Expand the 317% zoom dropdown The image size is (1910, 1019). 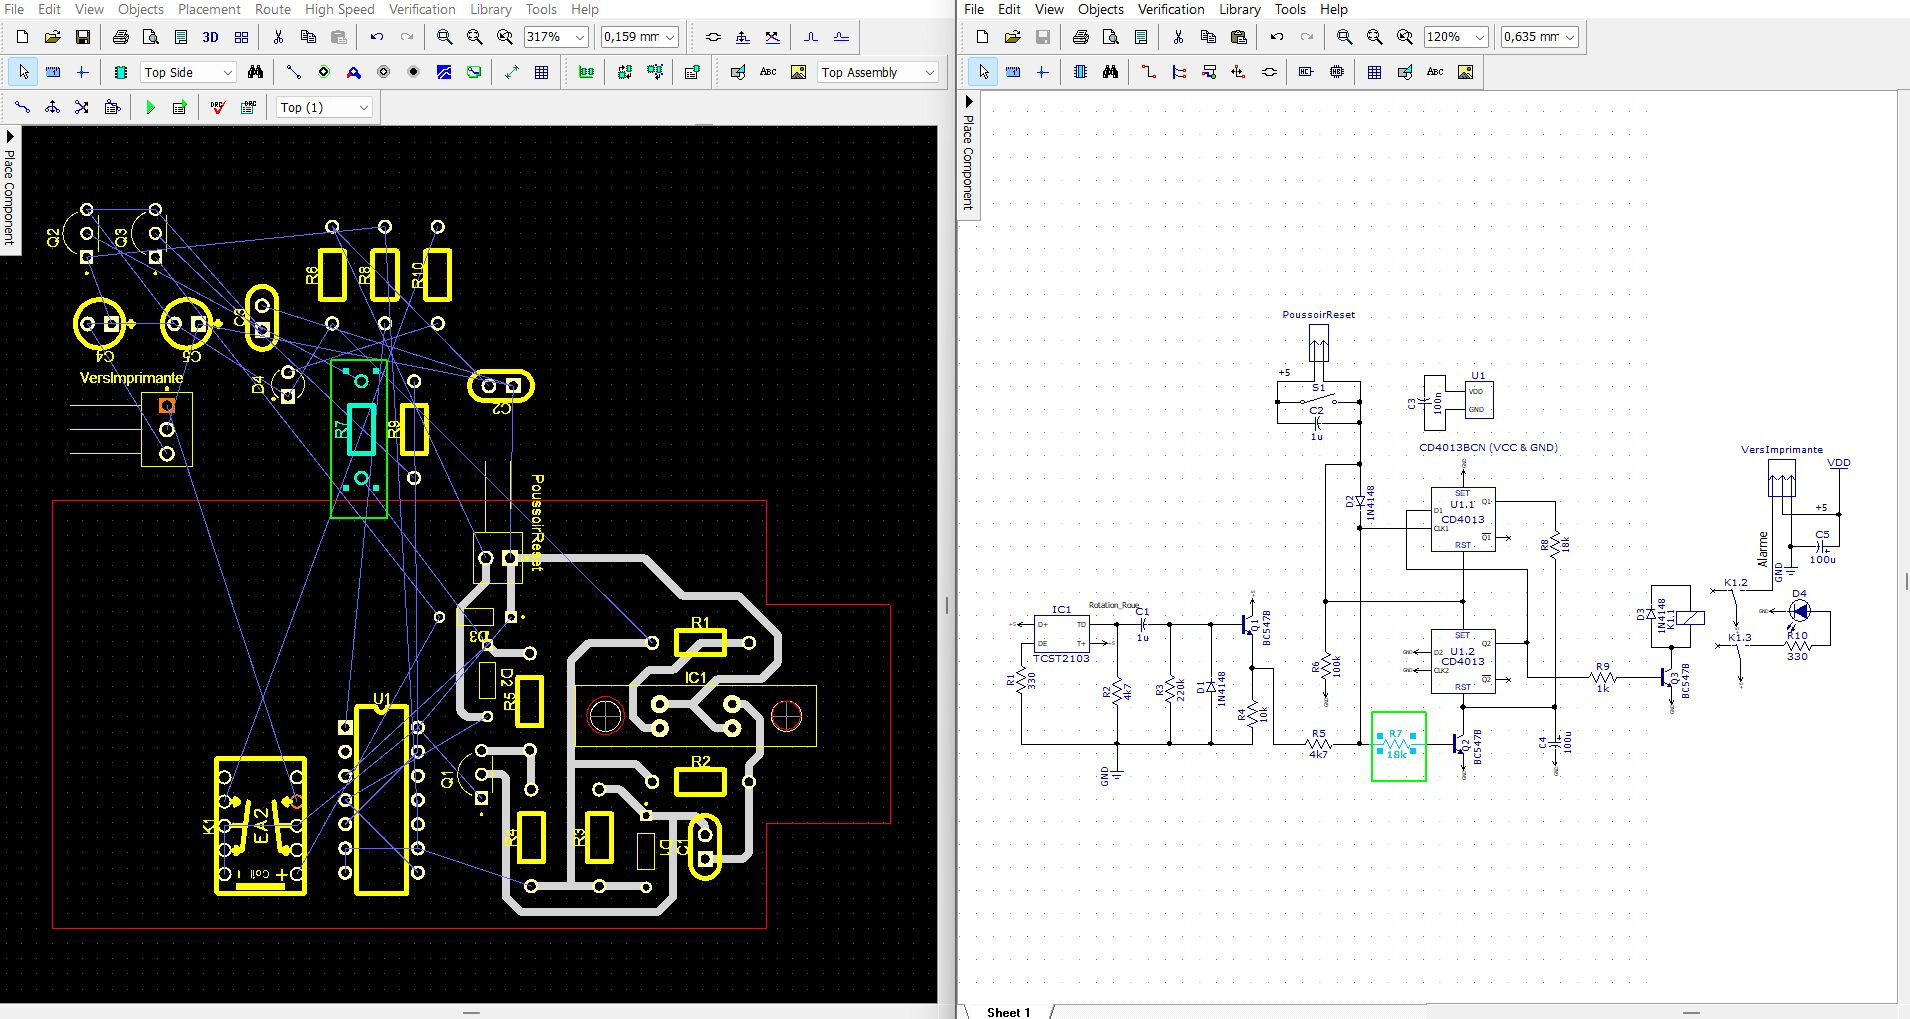pos(580,37)
